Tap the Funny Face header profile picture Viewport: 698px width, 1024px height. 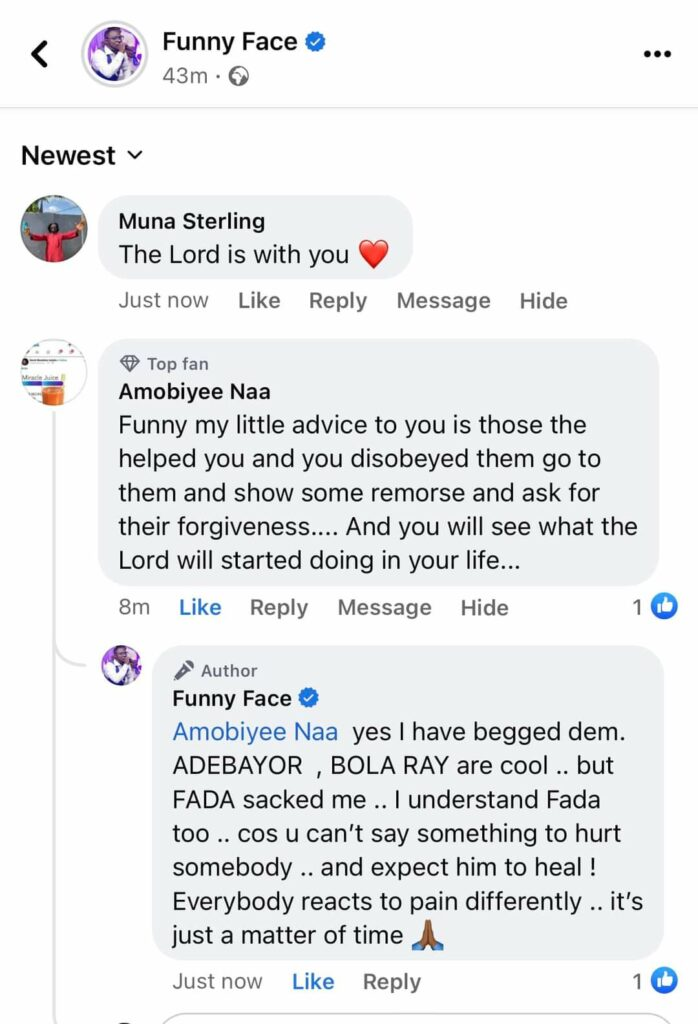[x=114, y=54]
